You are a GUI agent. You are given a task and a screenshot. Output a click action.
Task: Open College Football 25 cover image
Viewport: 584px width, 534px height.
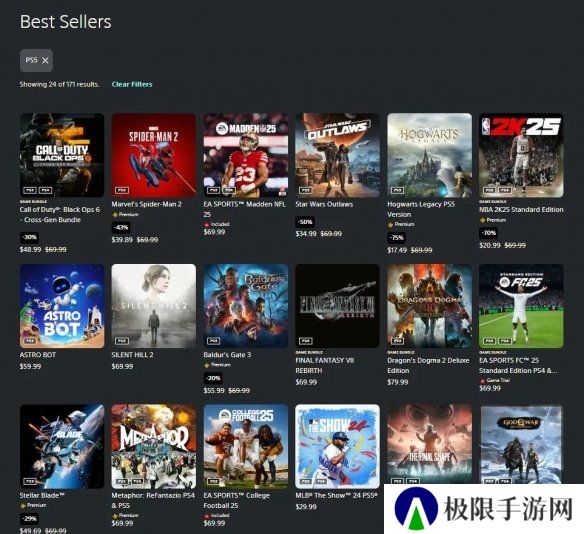point(246,446)
